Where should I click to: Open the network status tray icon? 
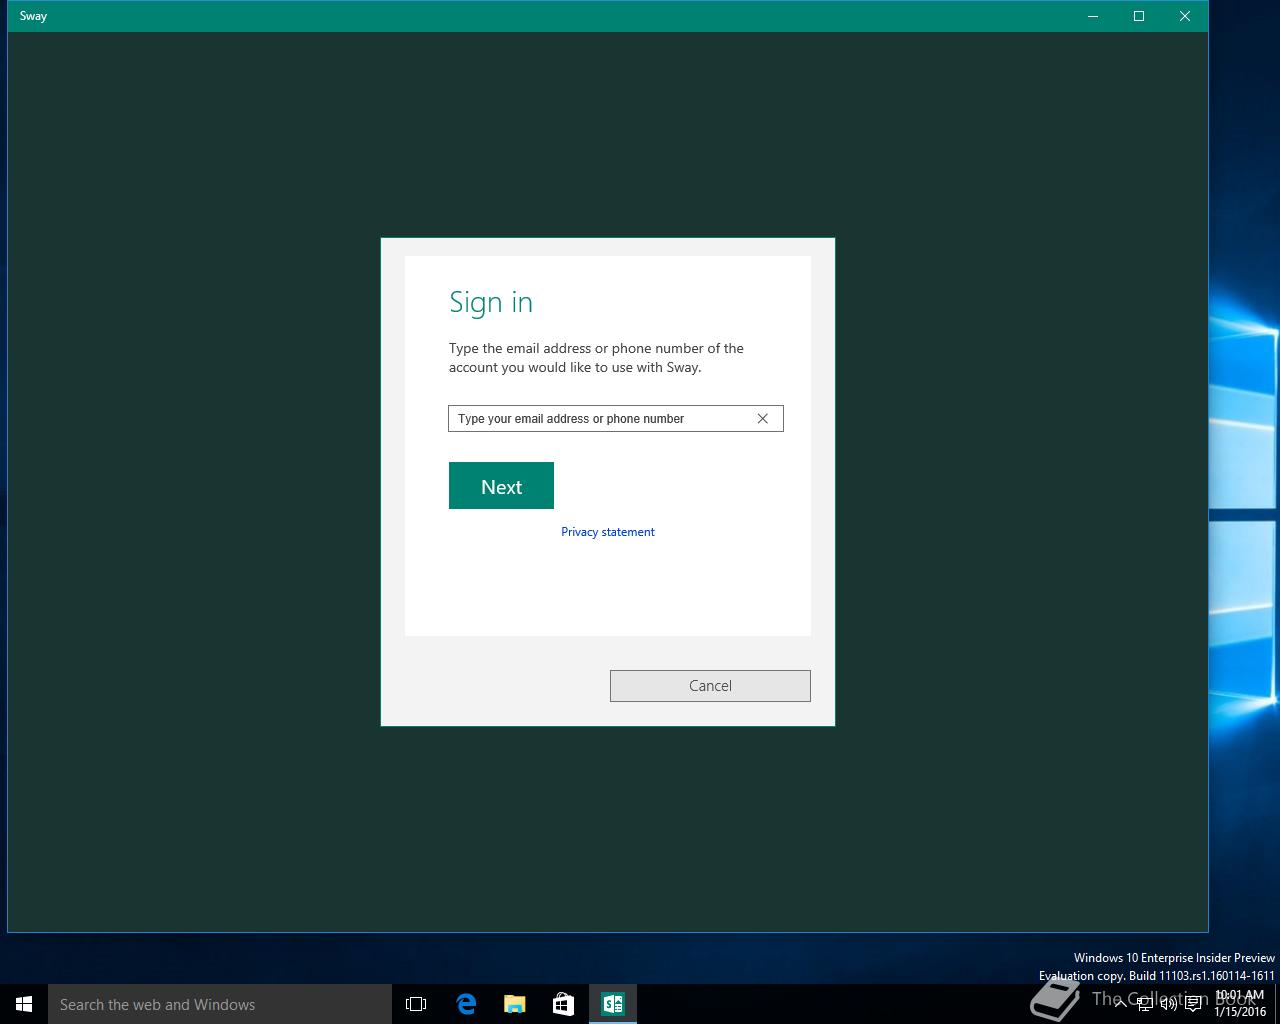pyautogui.click(x=1145, y=1004)
